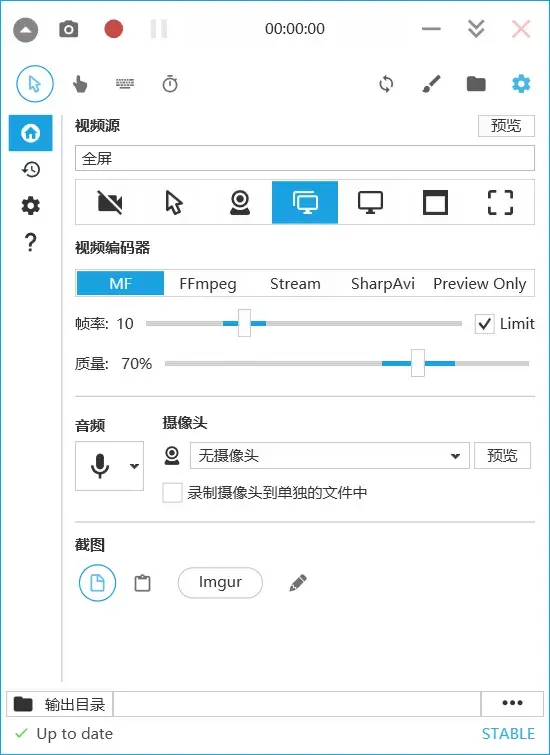
Task: Toggle save screenshot to file icon
Action: [x=97, y=583]
